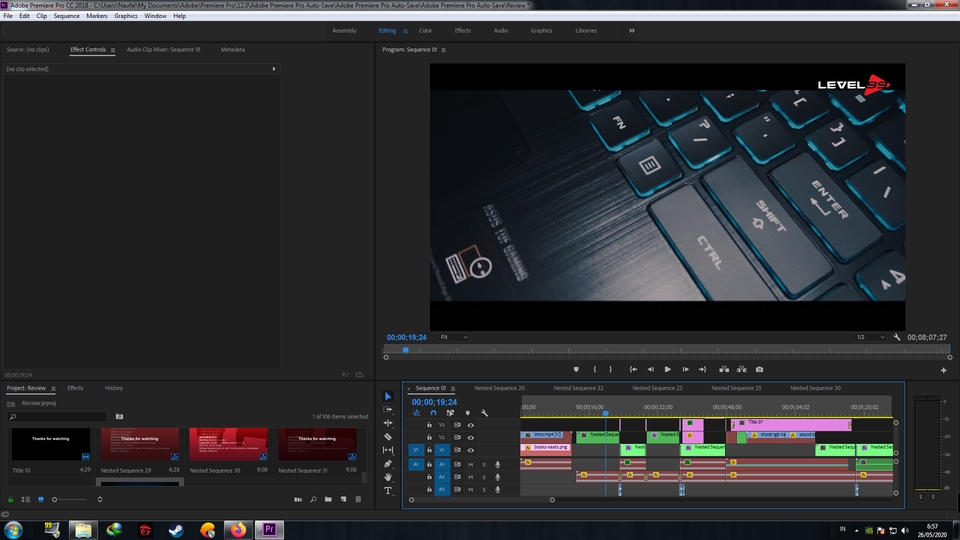Play the sequence in Program monitor
The height and width of the screenshot is (540, 960).
[667, 369]
